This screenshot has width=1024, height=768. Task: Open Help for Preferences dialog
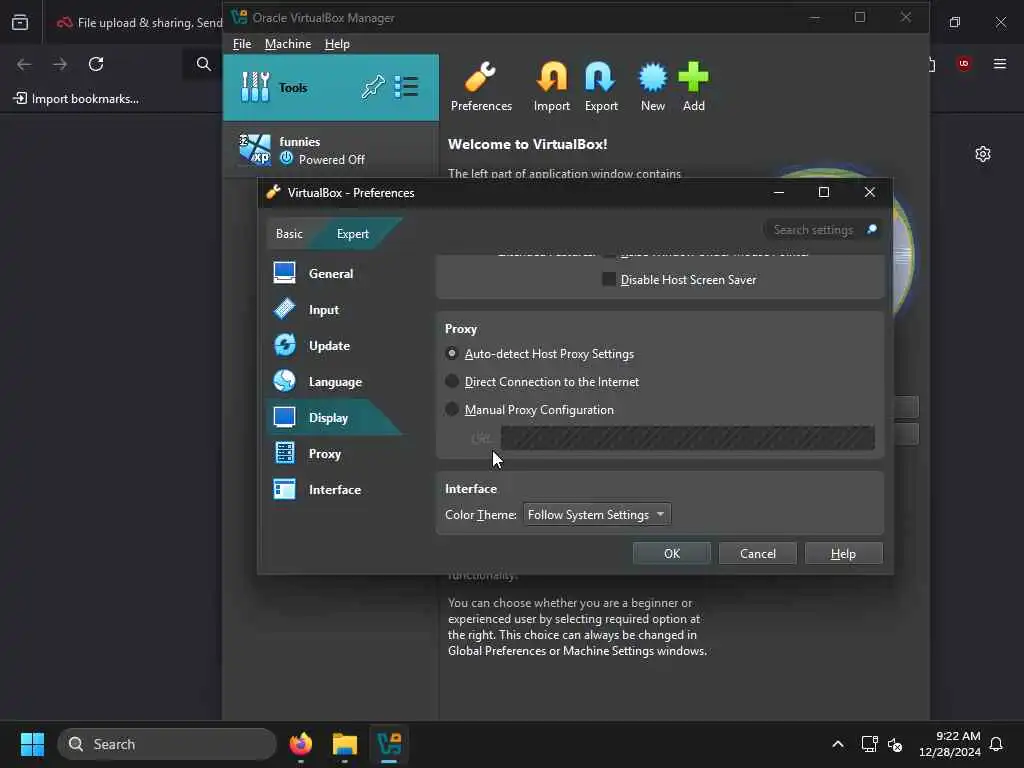click(843, 554)
